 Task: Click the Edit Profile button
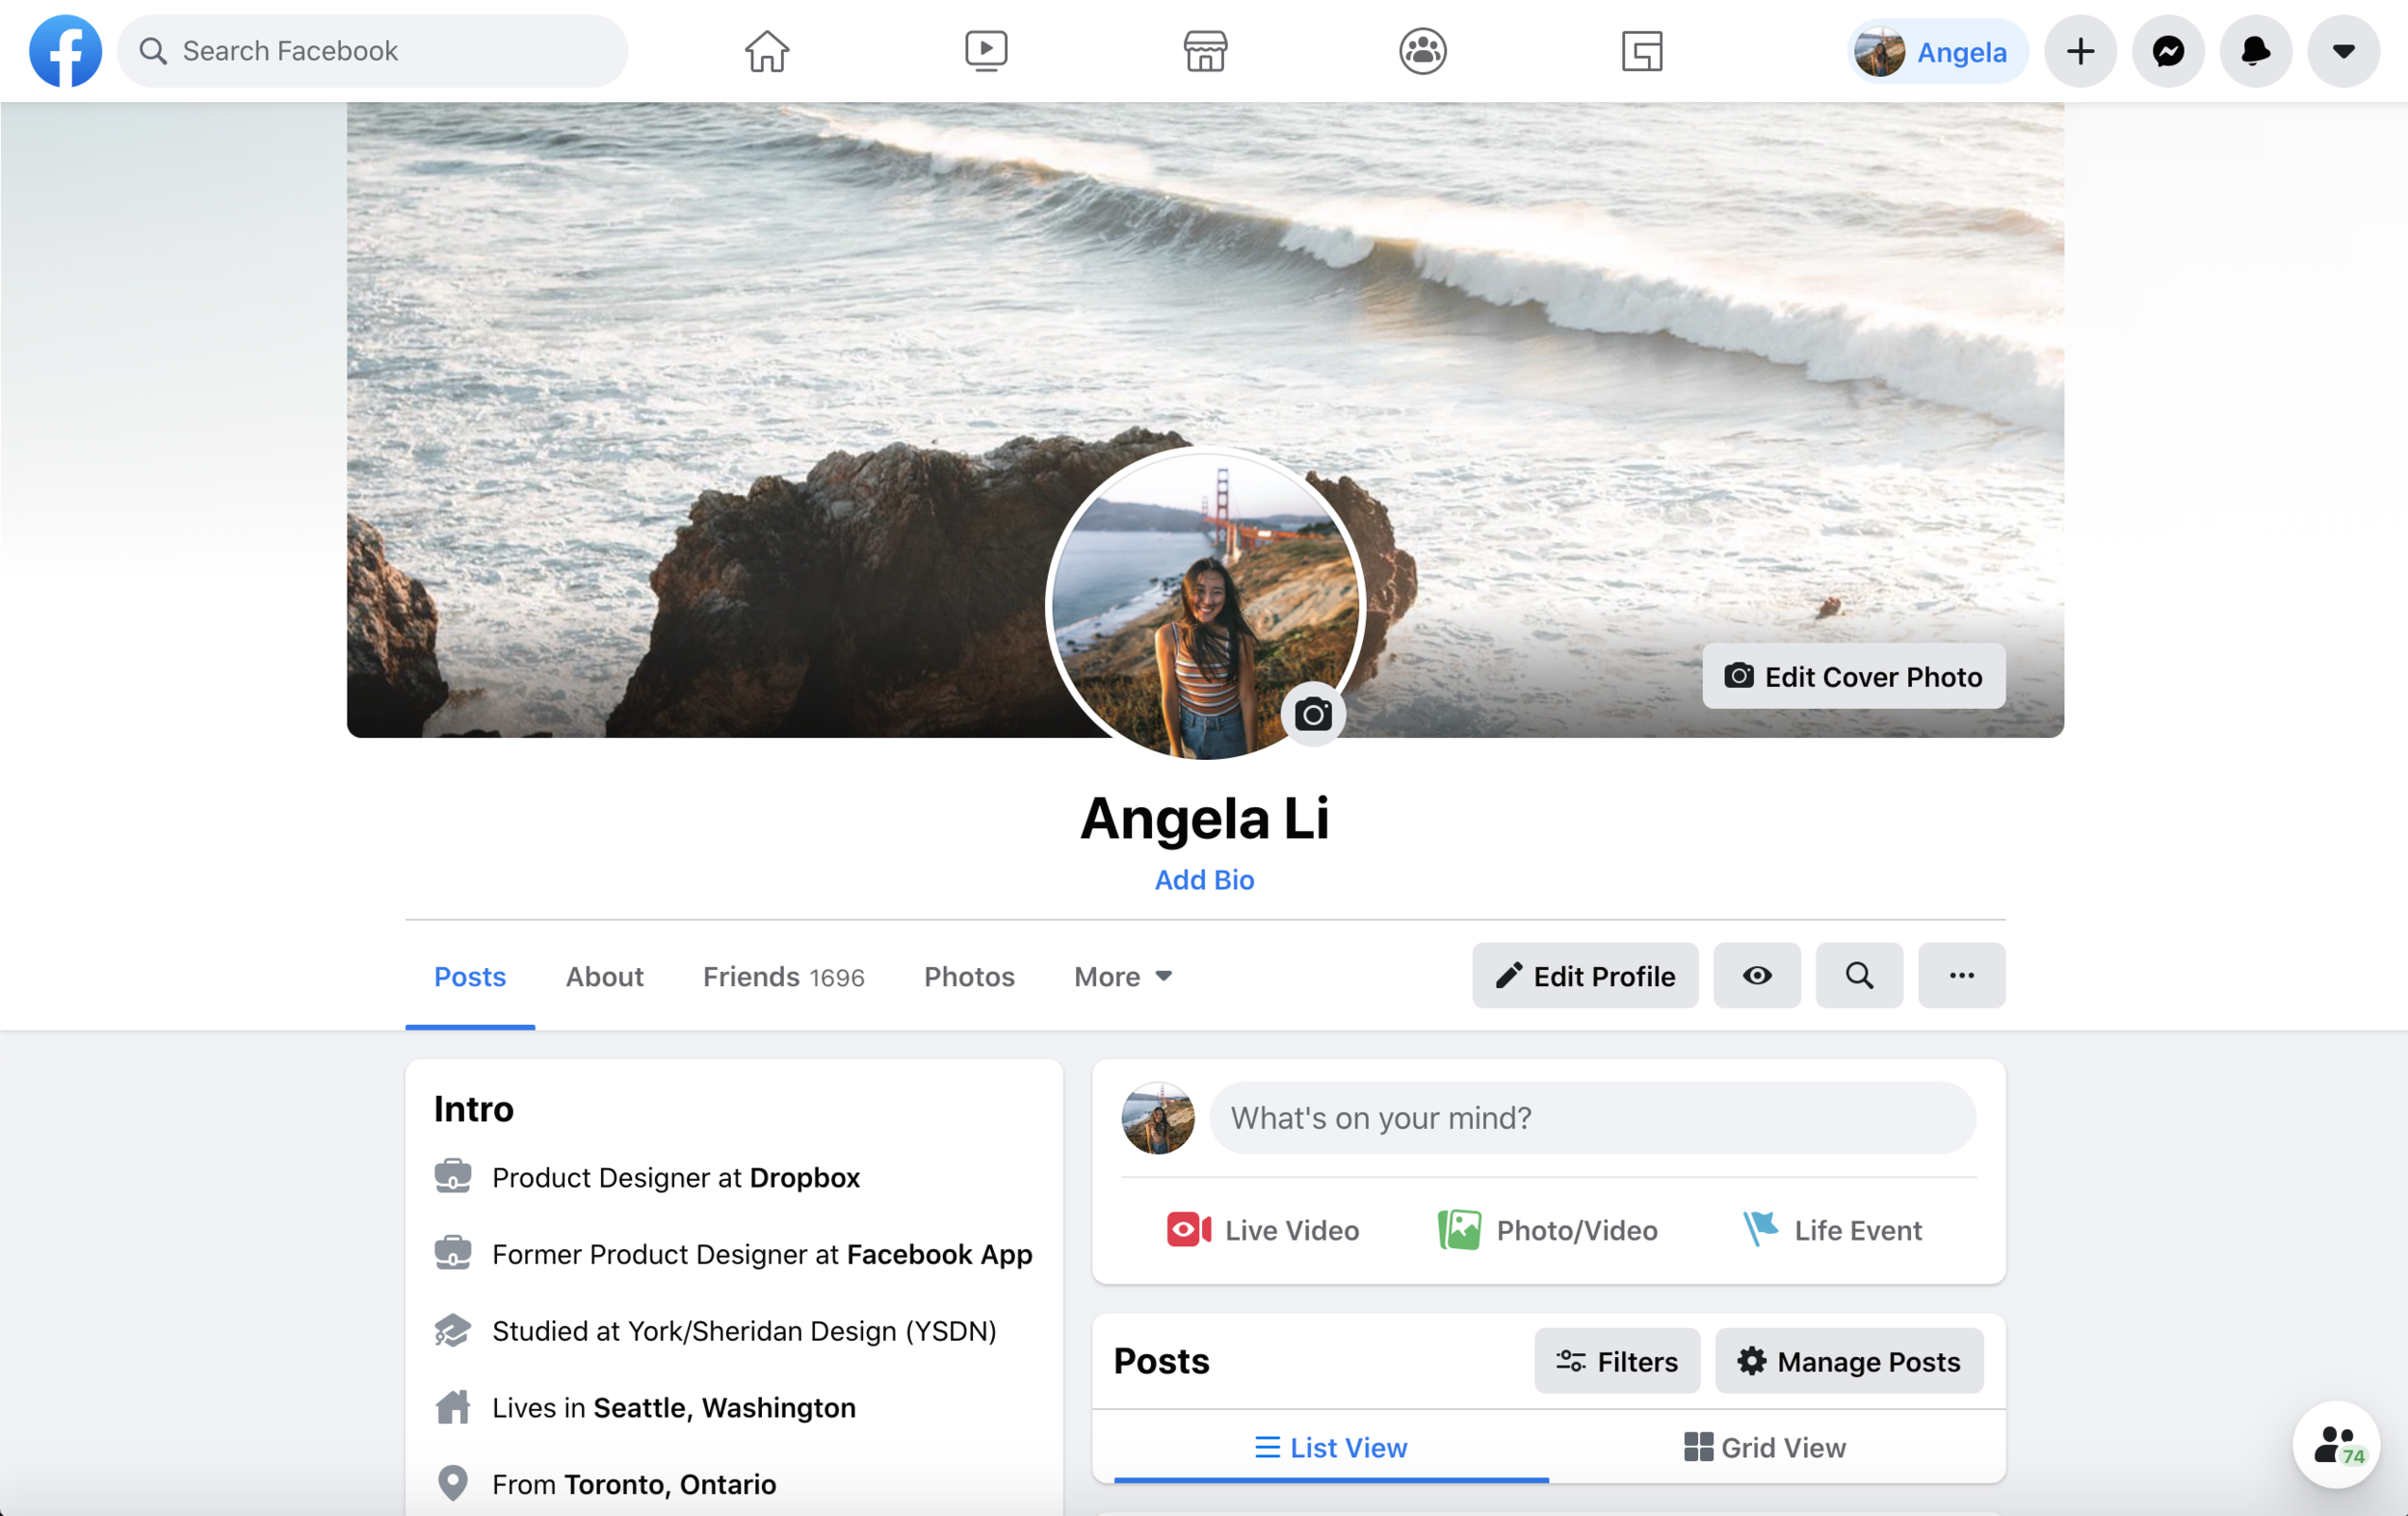click(1585, 975)
